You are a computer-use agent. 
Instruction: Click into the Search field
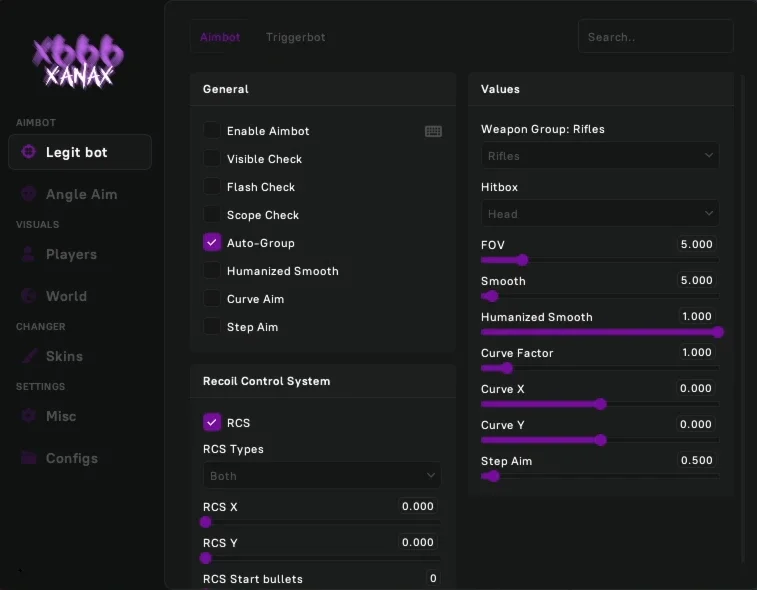[656, 37]
